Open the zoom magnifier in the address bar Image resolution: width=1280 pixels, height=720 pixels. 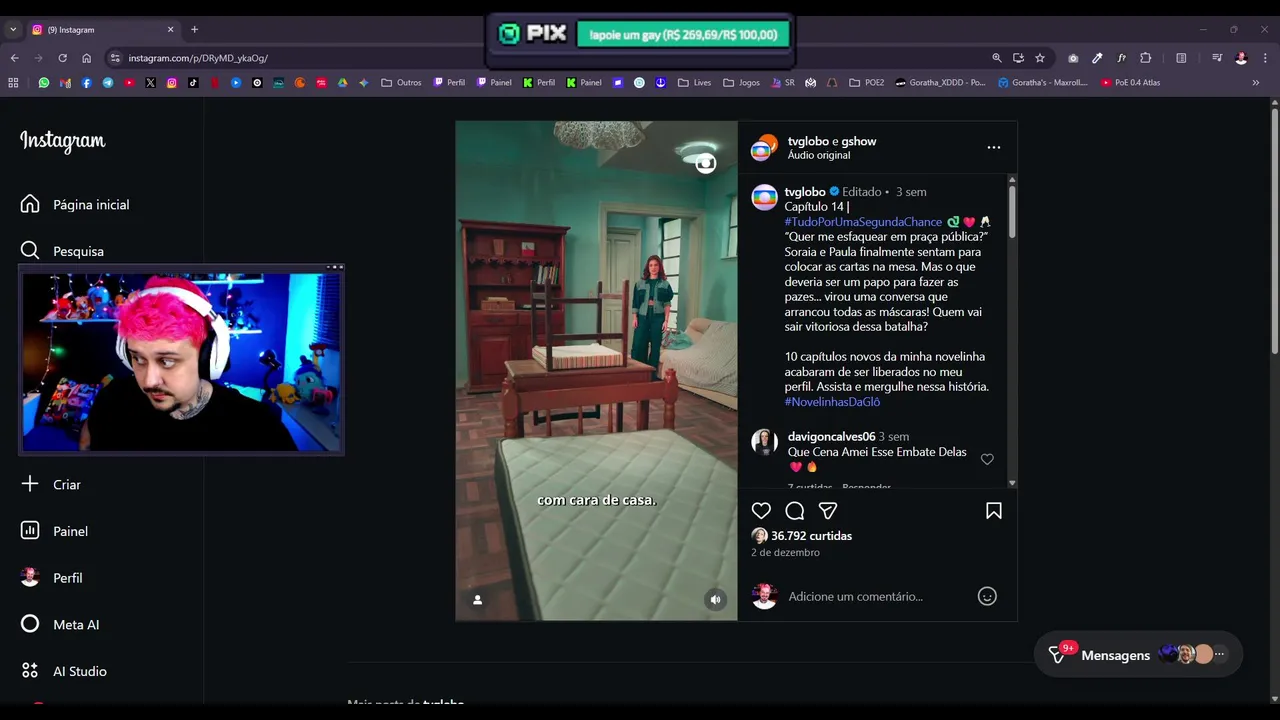(997, 58)
